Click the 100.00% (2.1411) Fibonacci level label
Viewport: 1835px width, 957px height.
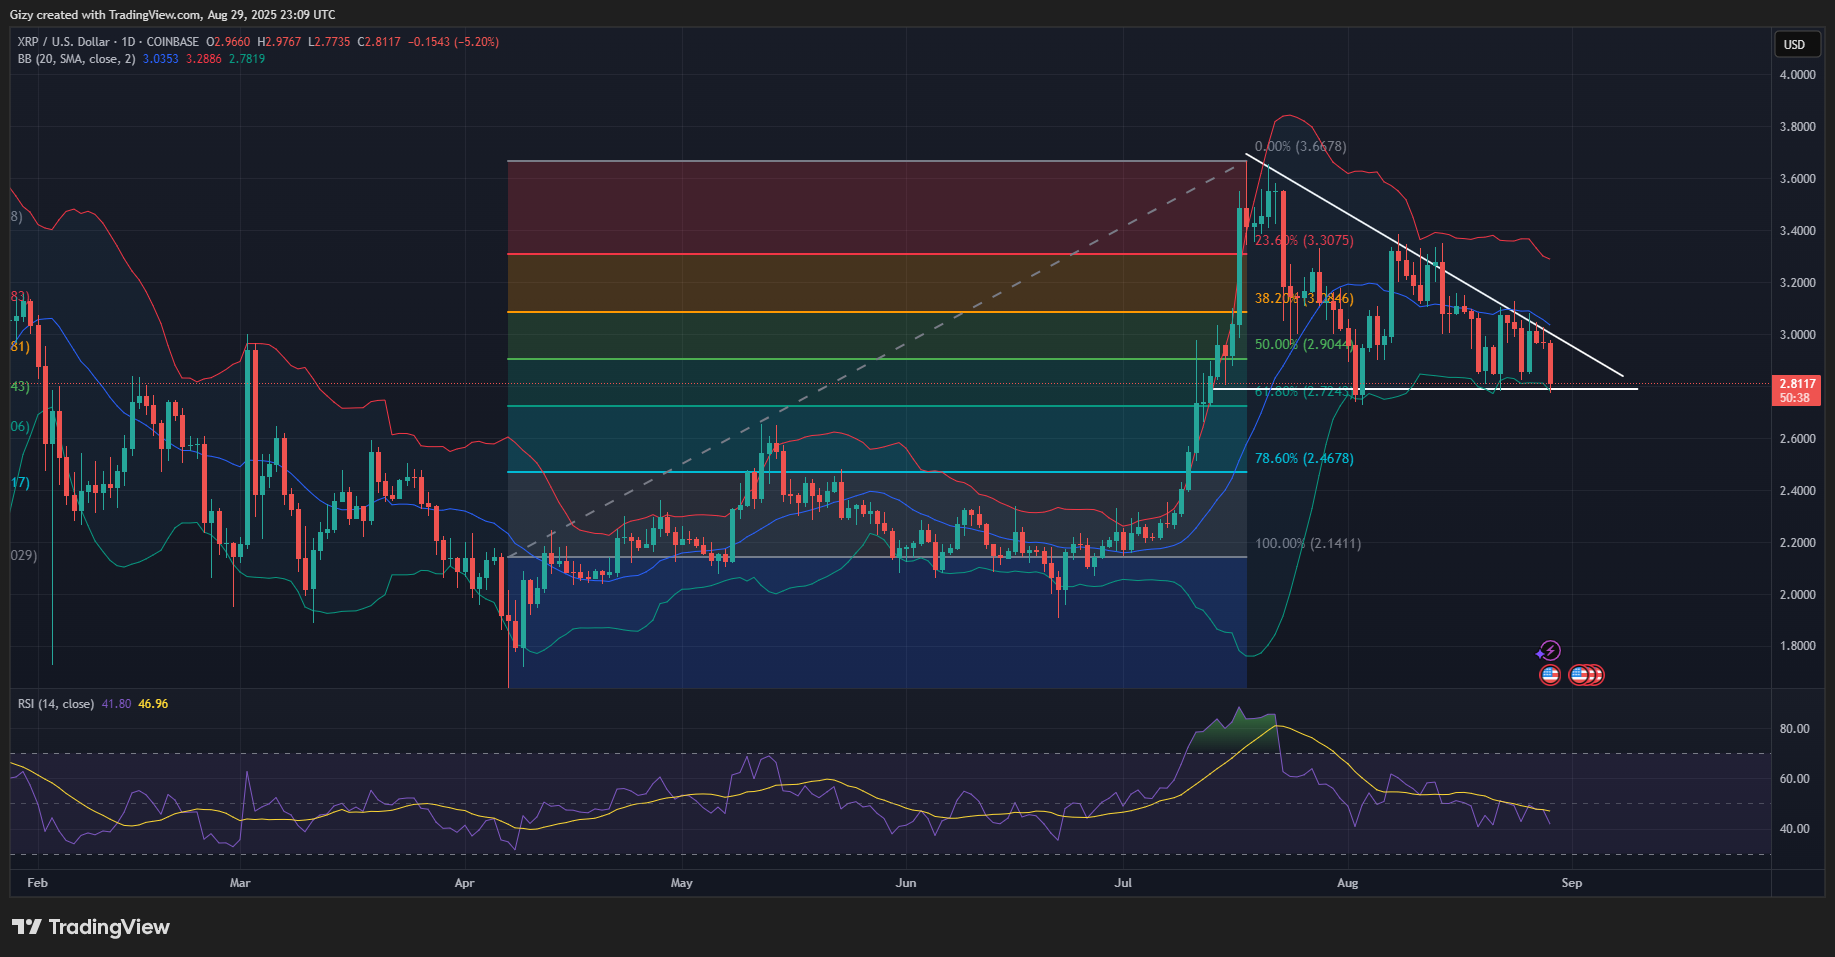pos(1308,543)
